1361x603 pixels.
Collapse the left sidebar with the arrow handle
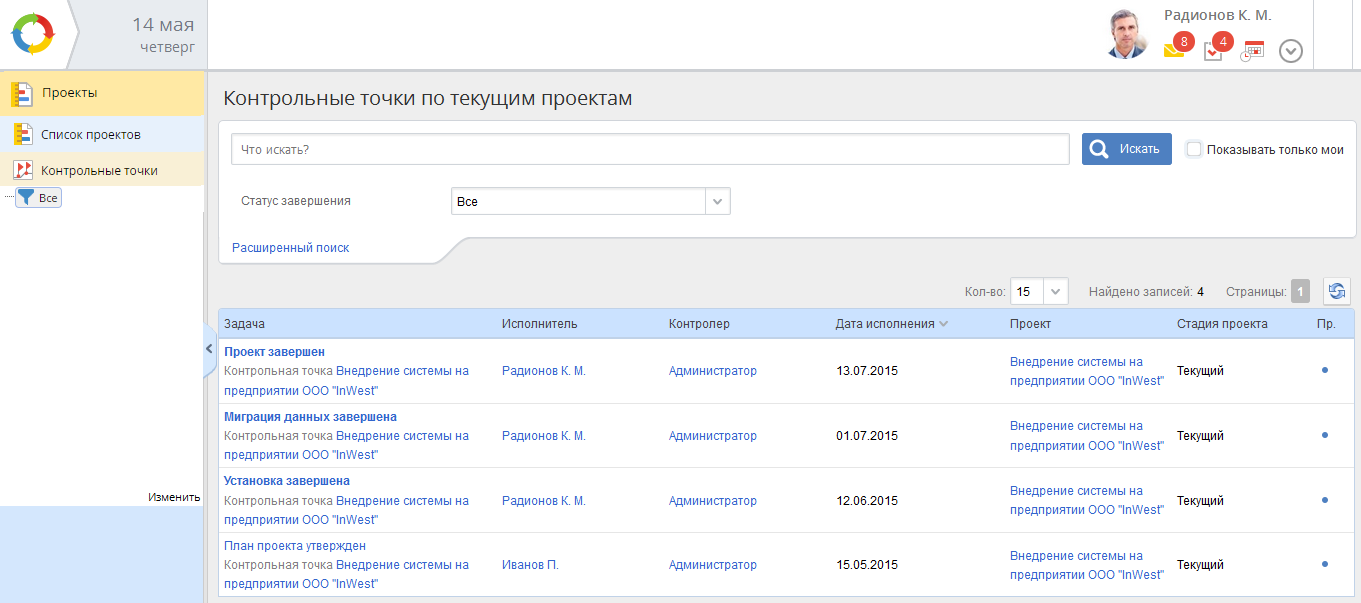coord(209,349)
